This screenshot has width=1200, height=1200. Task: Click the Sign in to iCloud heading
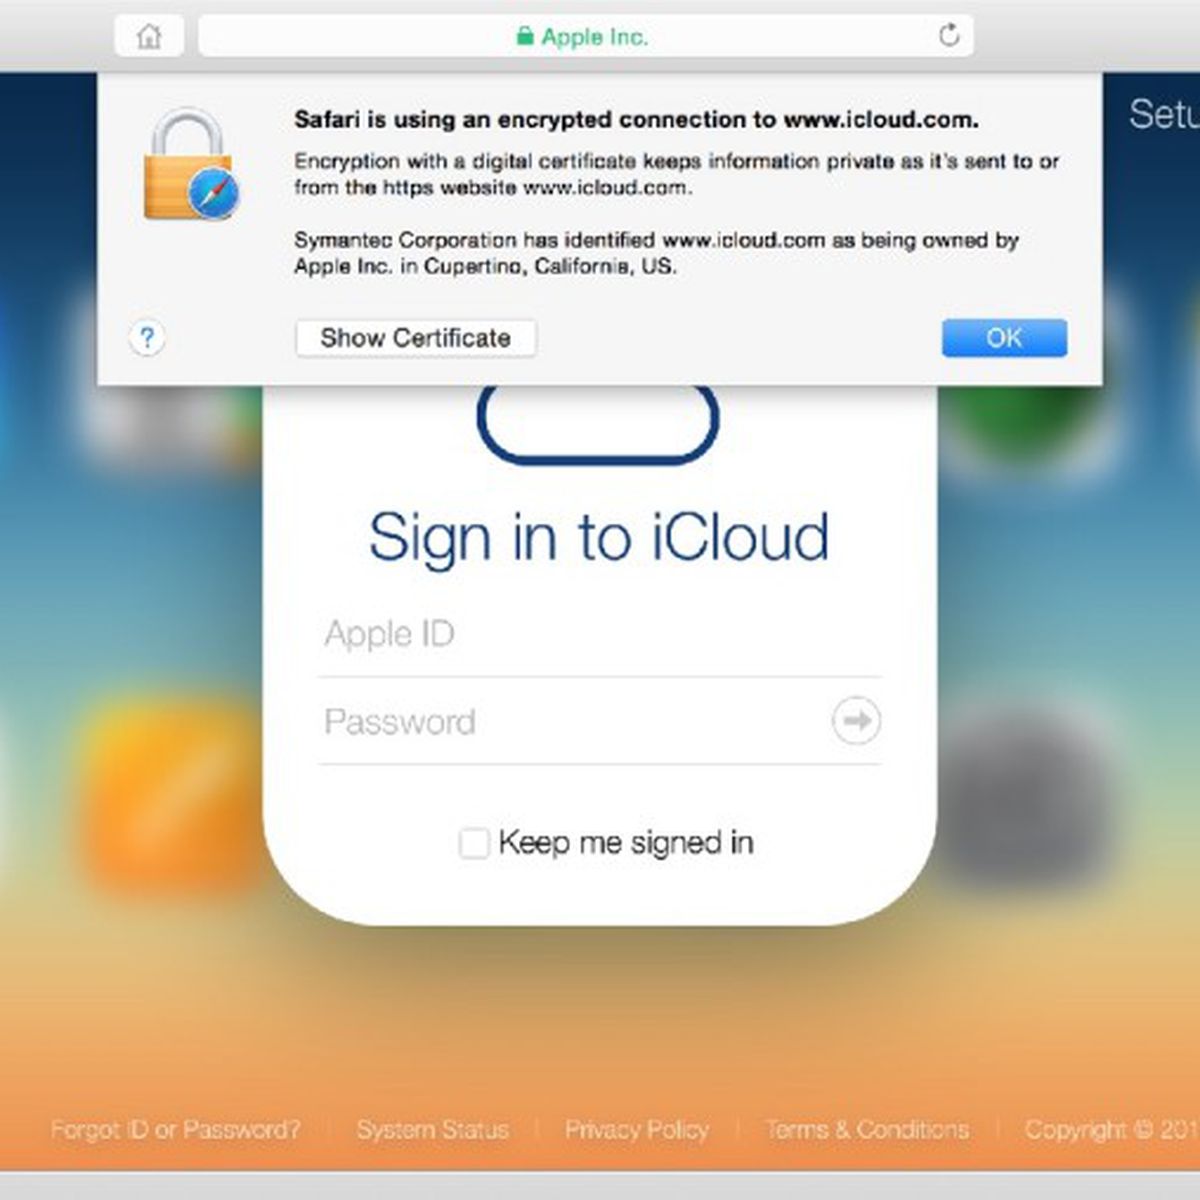tap(599, 538)
